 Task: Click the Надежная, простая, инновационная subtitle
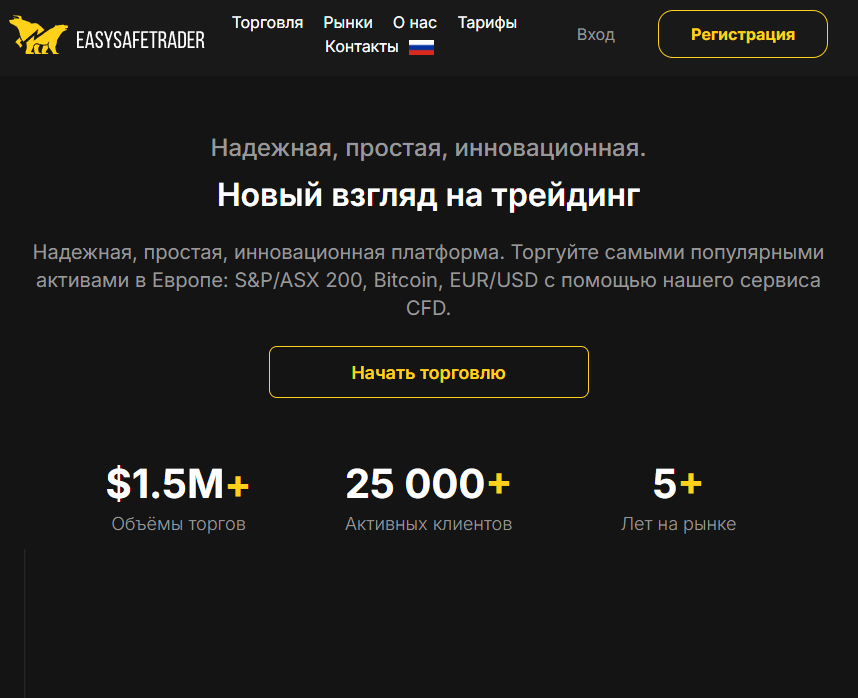pyautogui.click(x=428, y=148)
